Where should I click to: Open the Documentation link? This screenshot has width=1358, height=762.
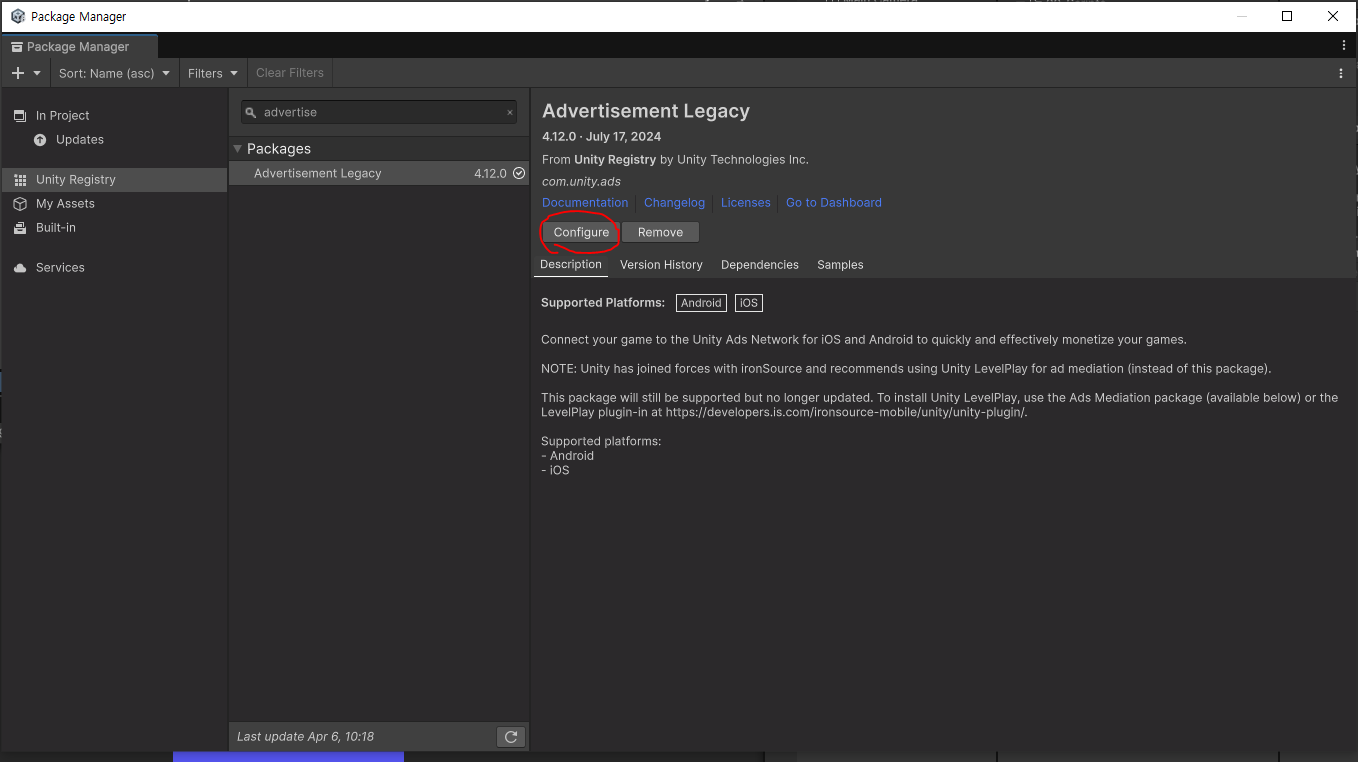point(585,202)
